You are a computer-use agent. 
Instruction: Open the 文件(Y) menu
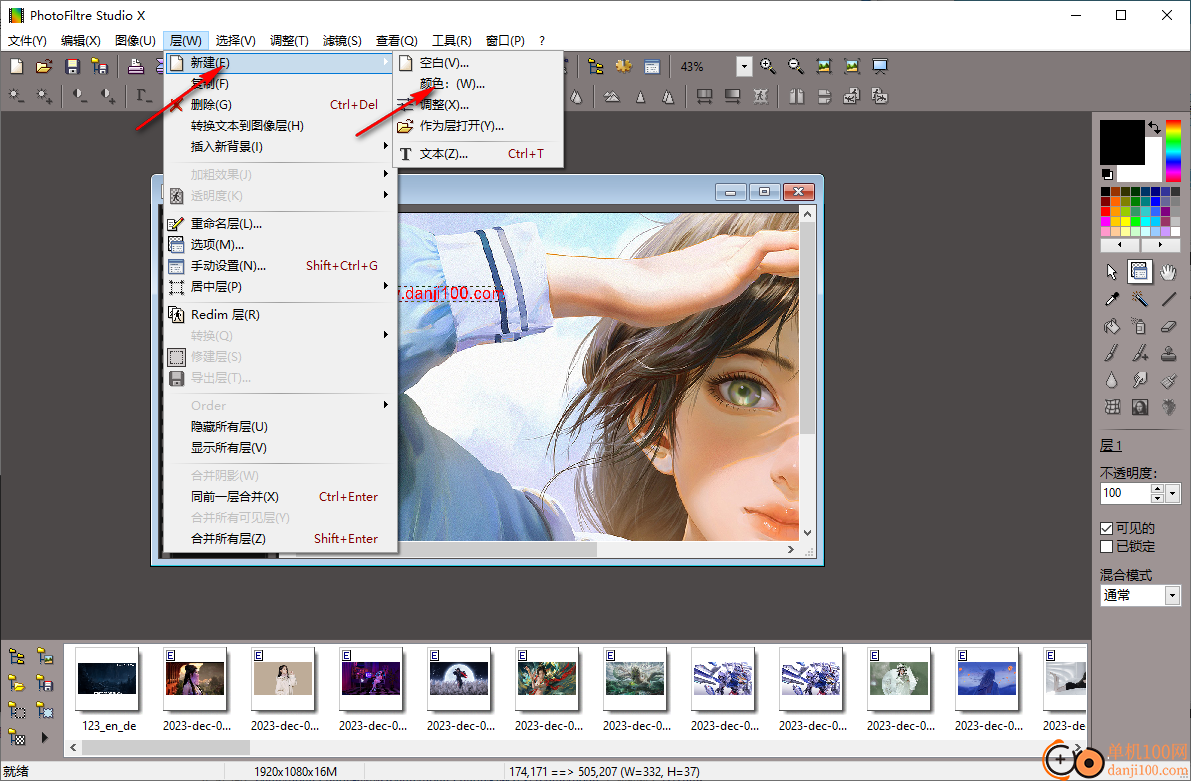coord(27,40)
